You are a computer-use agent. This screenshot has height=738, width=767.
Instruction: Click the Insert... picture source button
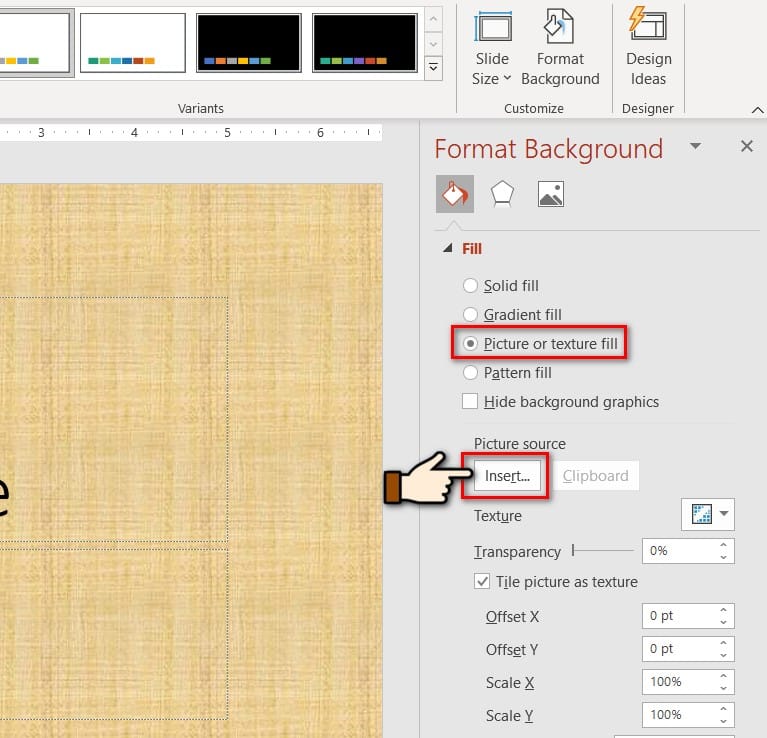coord(507,476)
